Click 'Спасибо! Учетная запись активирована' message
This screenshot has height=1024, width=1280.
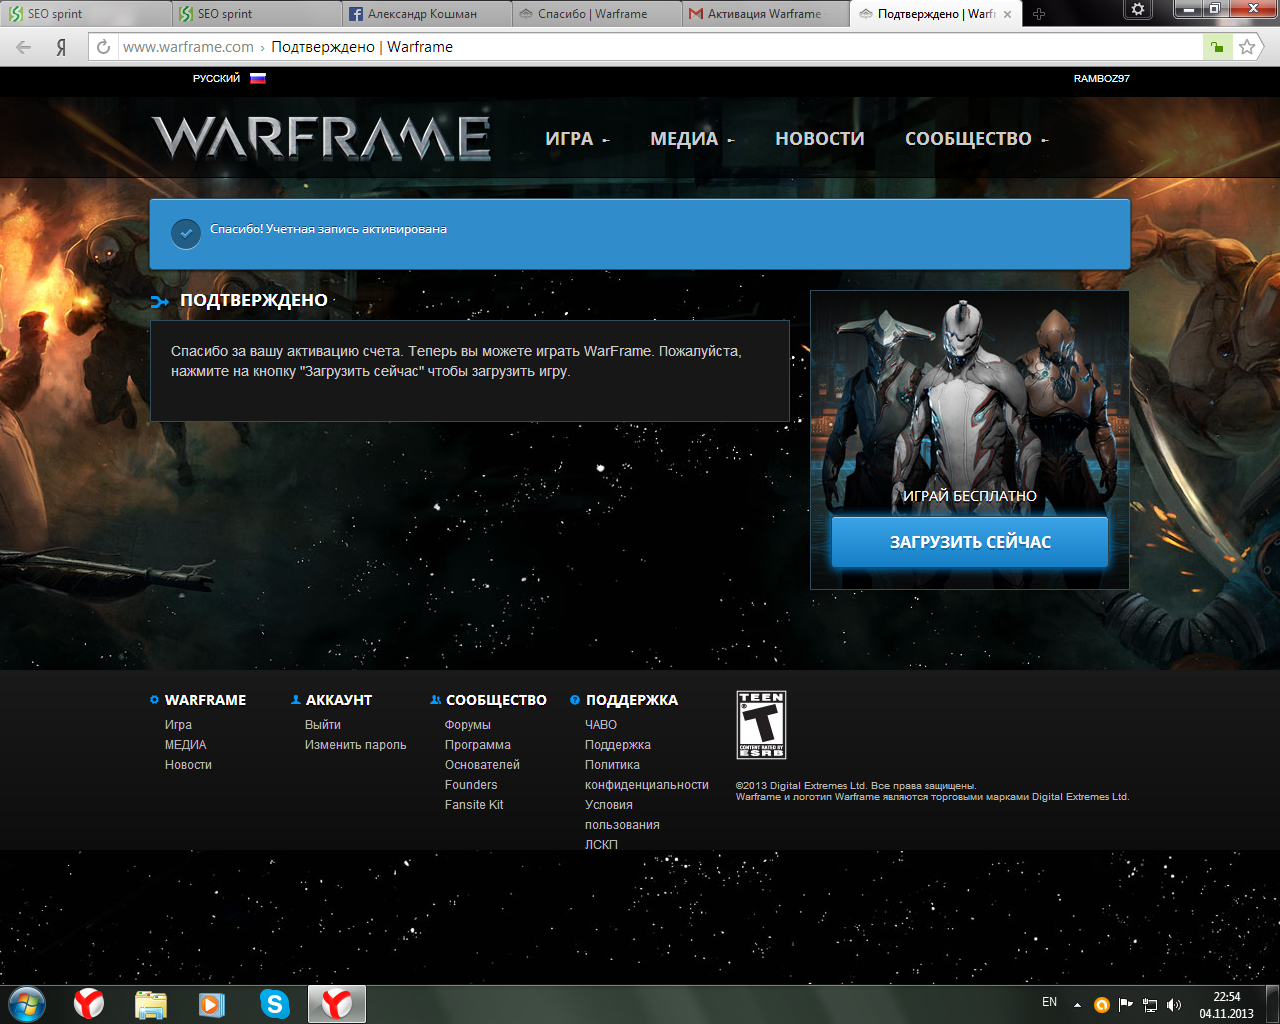328,229
